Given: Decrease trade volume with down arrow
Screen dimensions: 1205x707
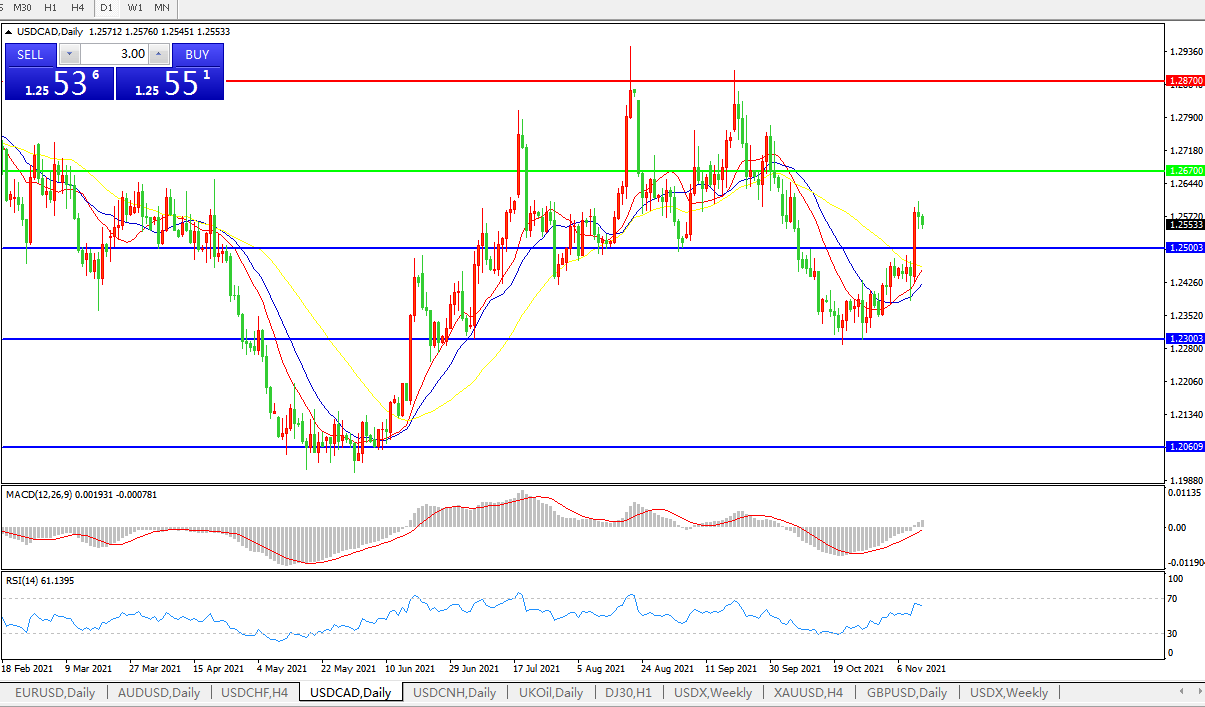Looking at the screenshot, I should [x=69, y=54].
